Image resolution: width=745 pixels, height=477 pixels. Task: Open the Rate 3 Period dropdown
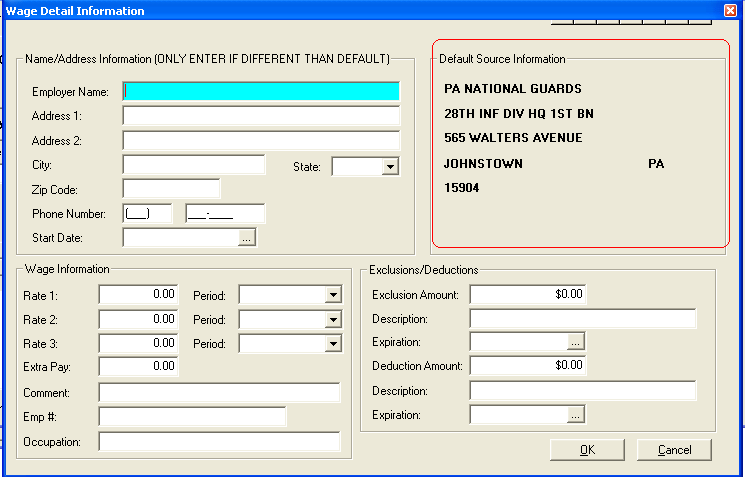333,344
